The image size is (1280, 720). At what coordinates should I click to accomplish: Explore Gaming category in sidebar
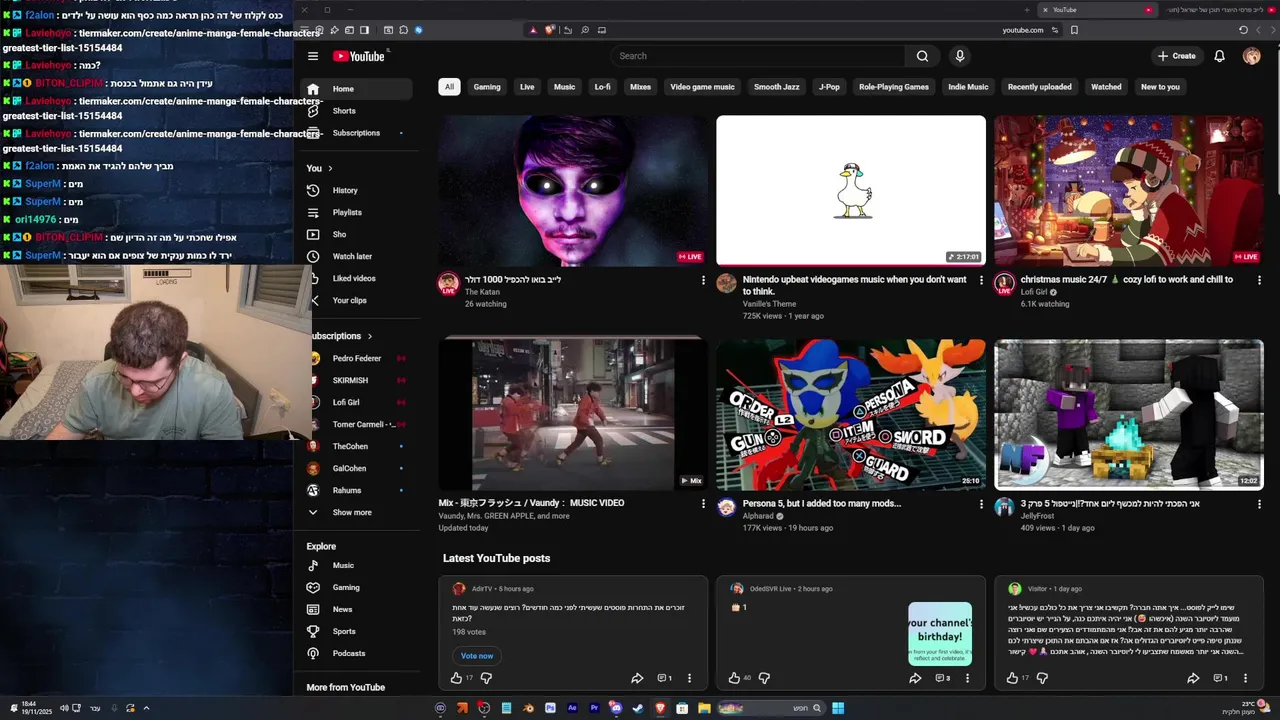coord(357,587)
